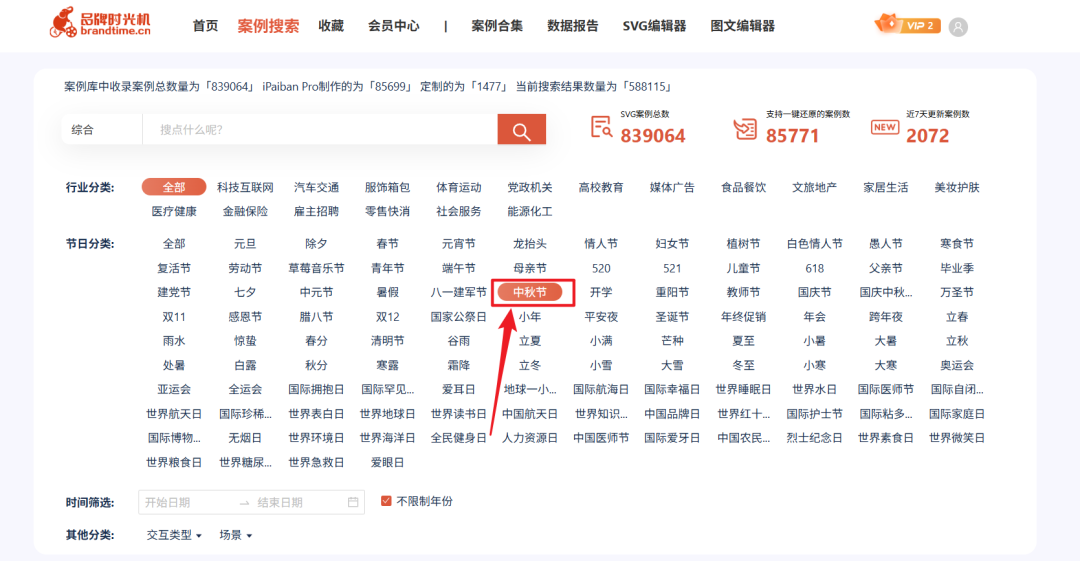The image size is (1080, 561).
Task: Filter by 医疗健康 industry
Action: (x=174, y=212)
